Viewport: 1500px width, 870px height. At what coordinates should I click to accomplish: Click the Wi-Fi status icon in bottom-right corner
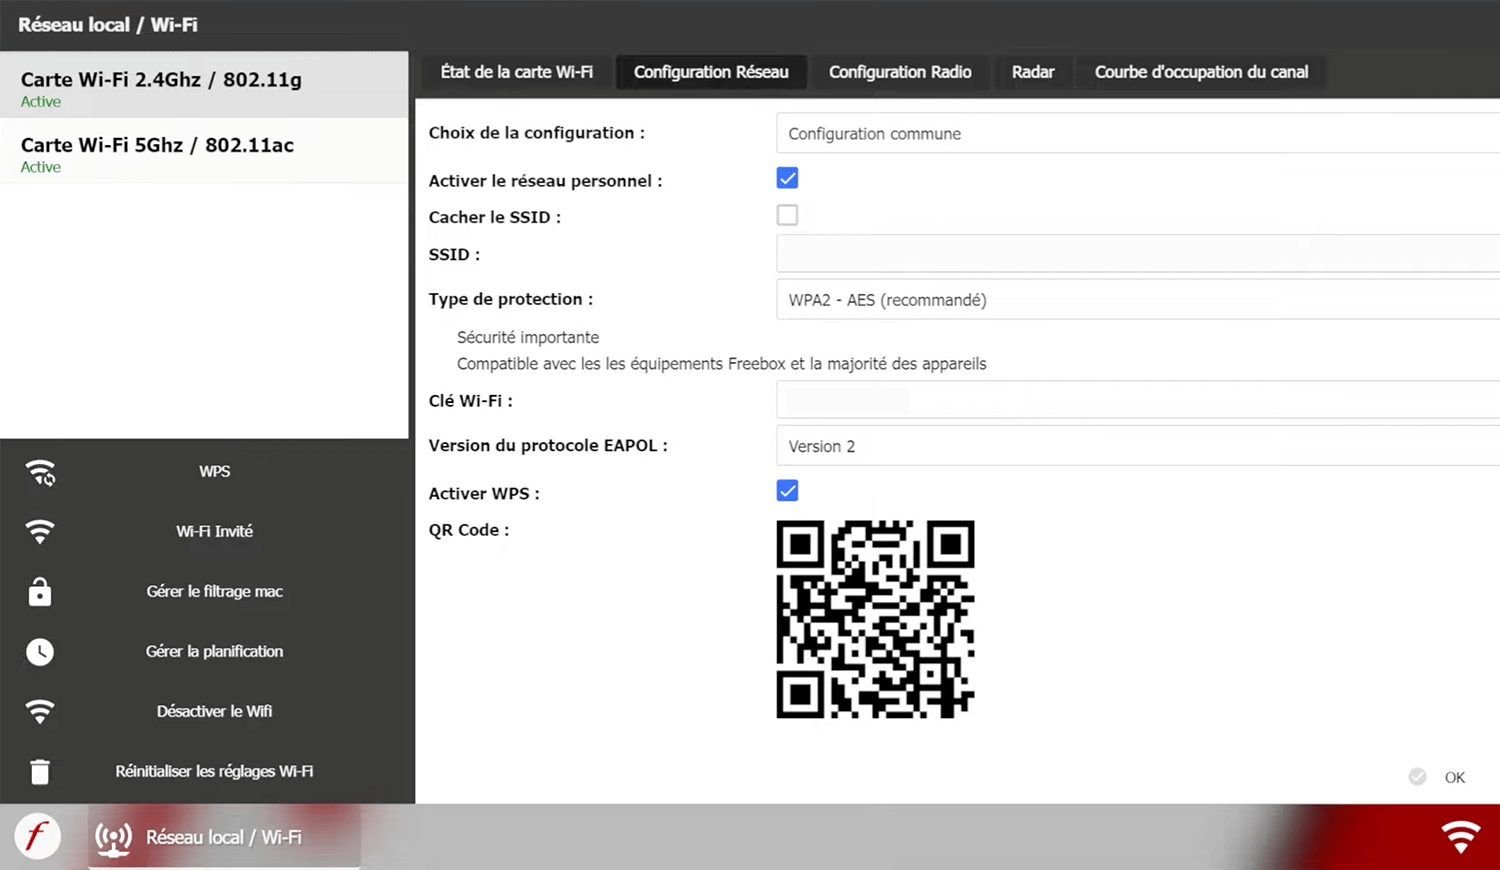coord(1460,836)
